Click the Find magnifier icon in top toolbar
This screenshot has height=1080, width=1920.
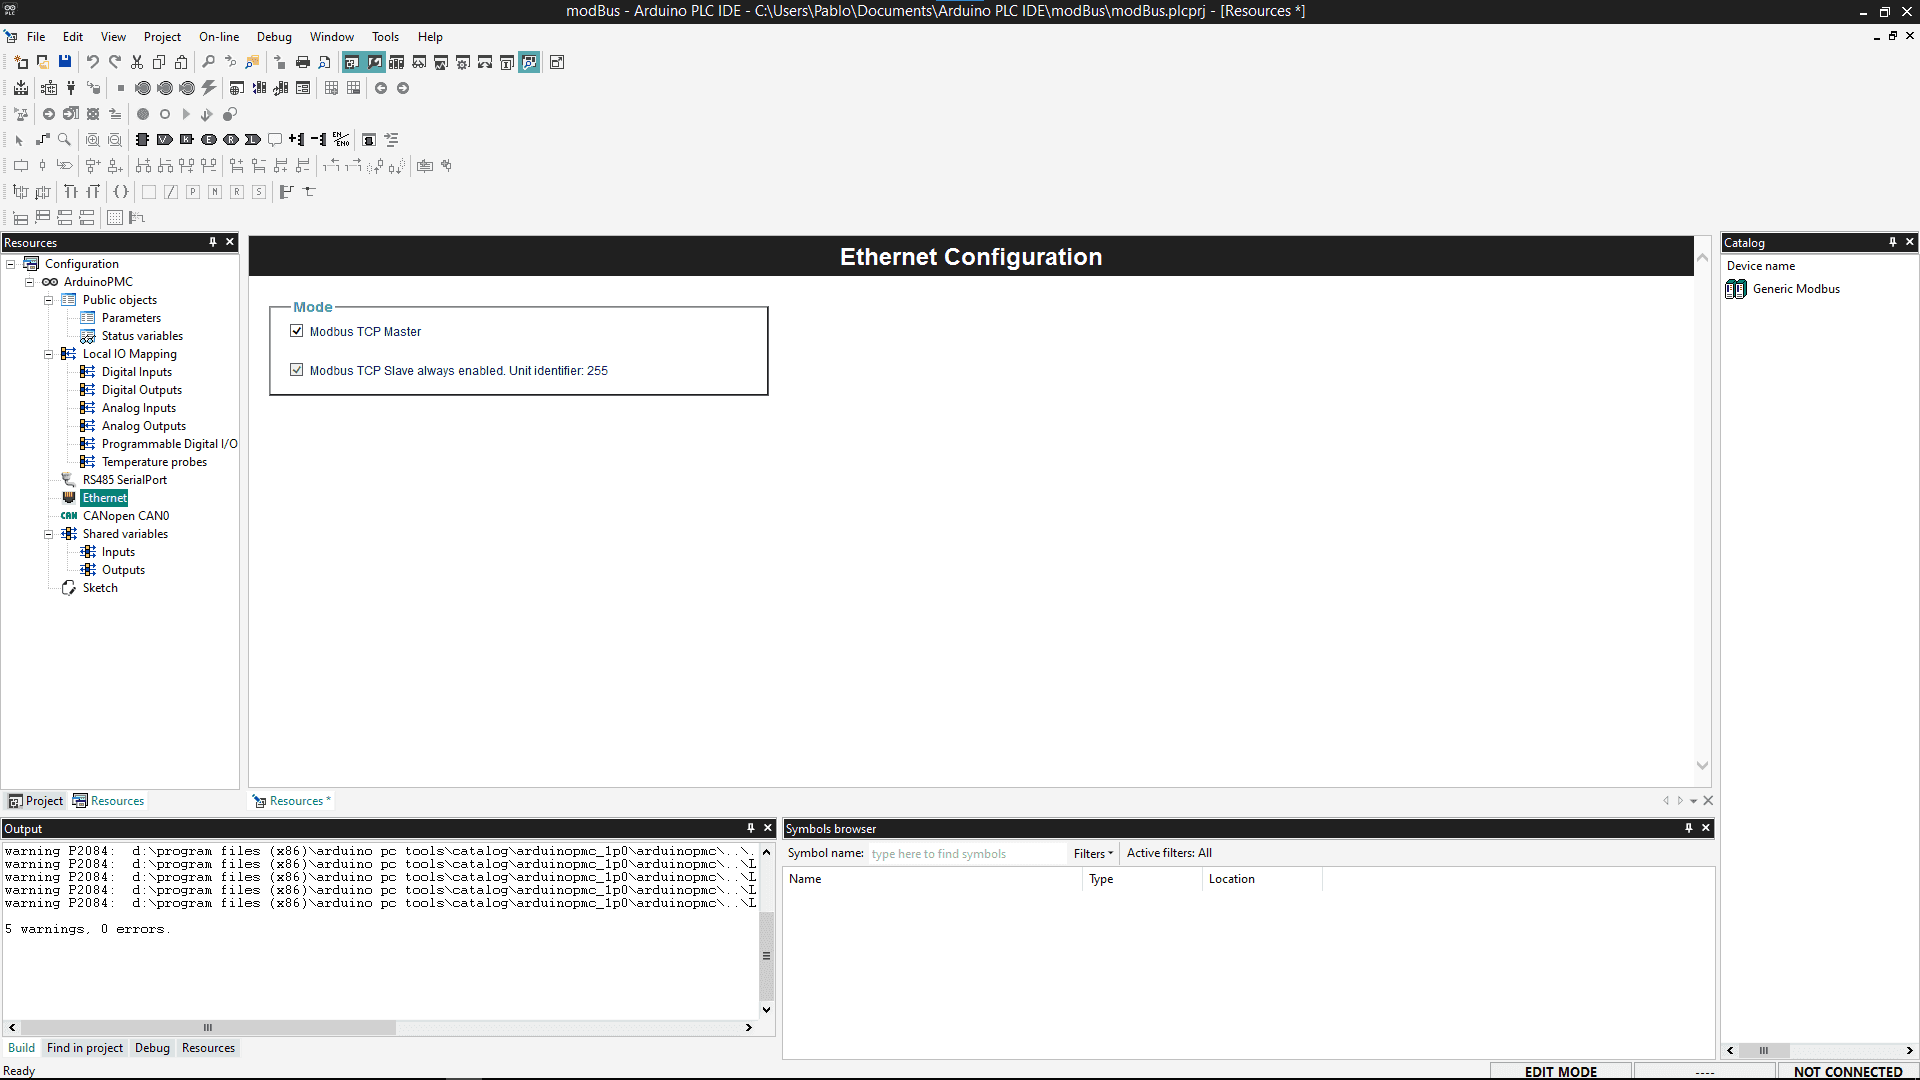(x=208, y=62)
